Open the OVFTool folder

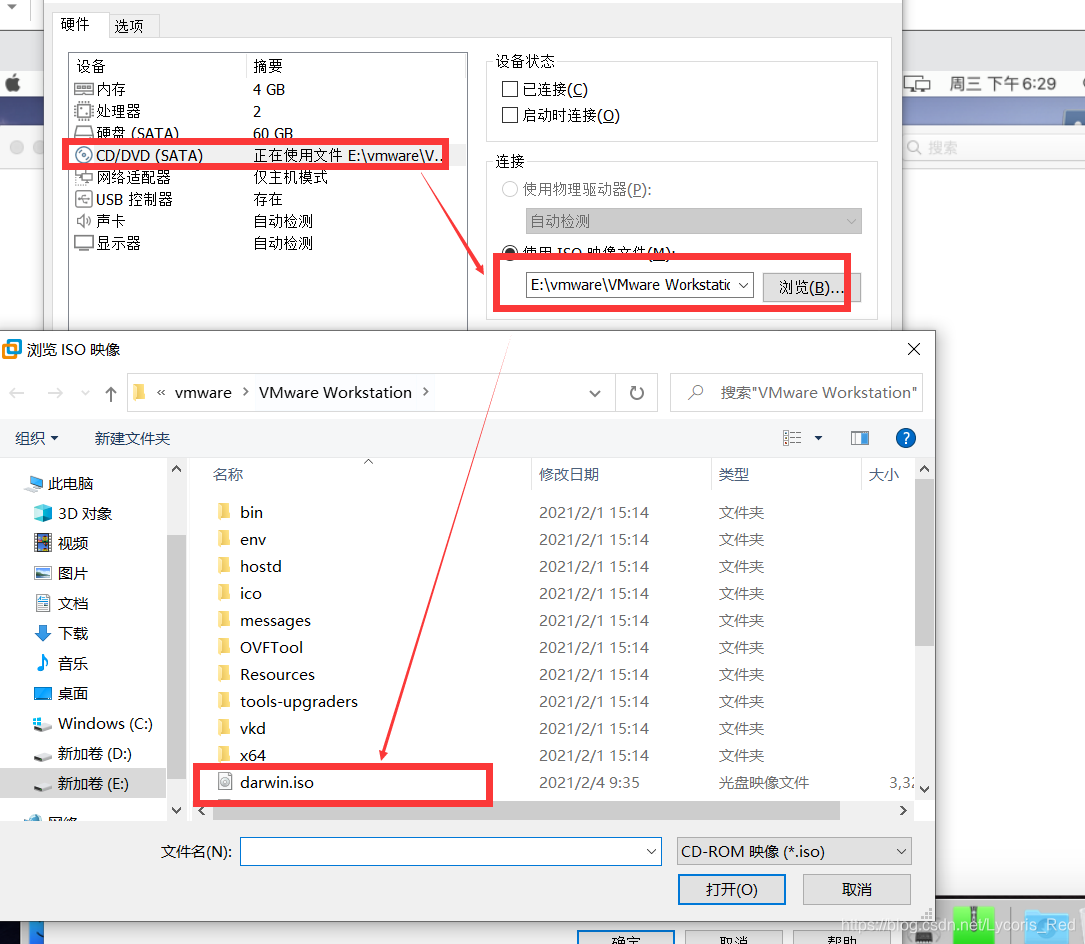click(271, 648)
